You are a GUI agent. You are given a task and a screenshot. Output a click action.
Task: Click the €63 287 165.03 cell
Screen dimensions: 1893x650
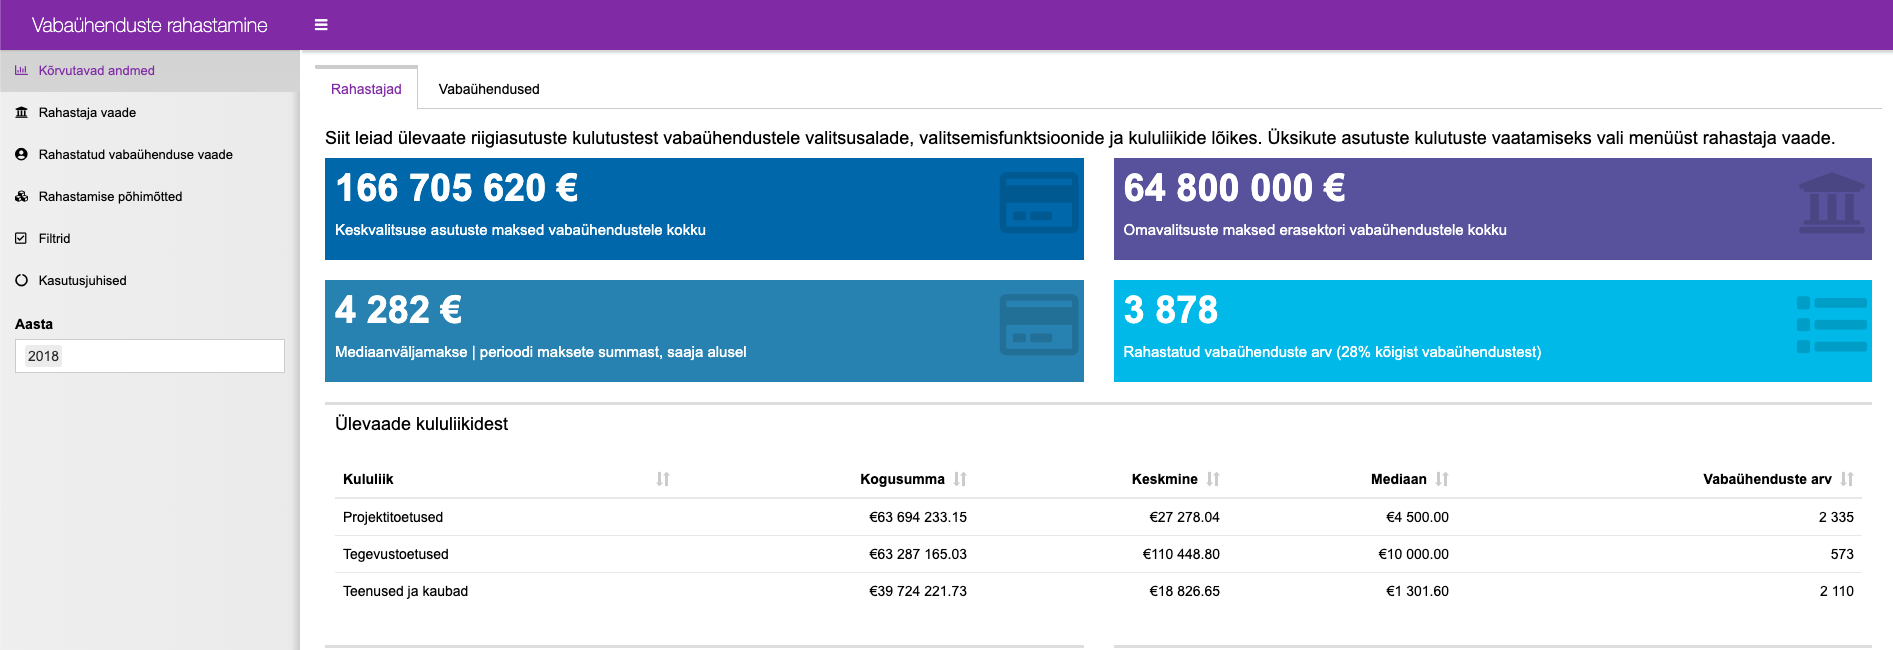click(x=918, y=554)
